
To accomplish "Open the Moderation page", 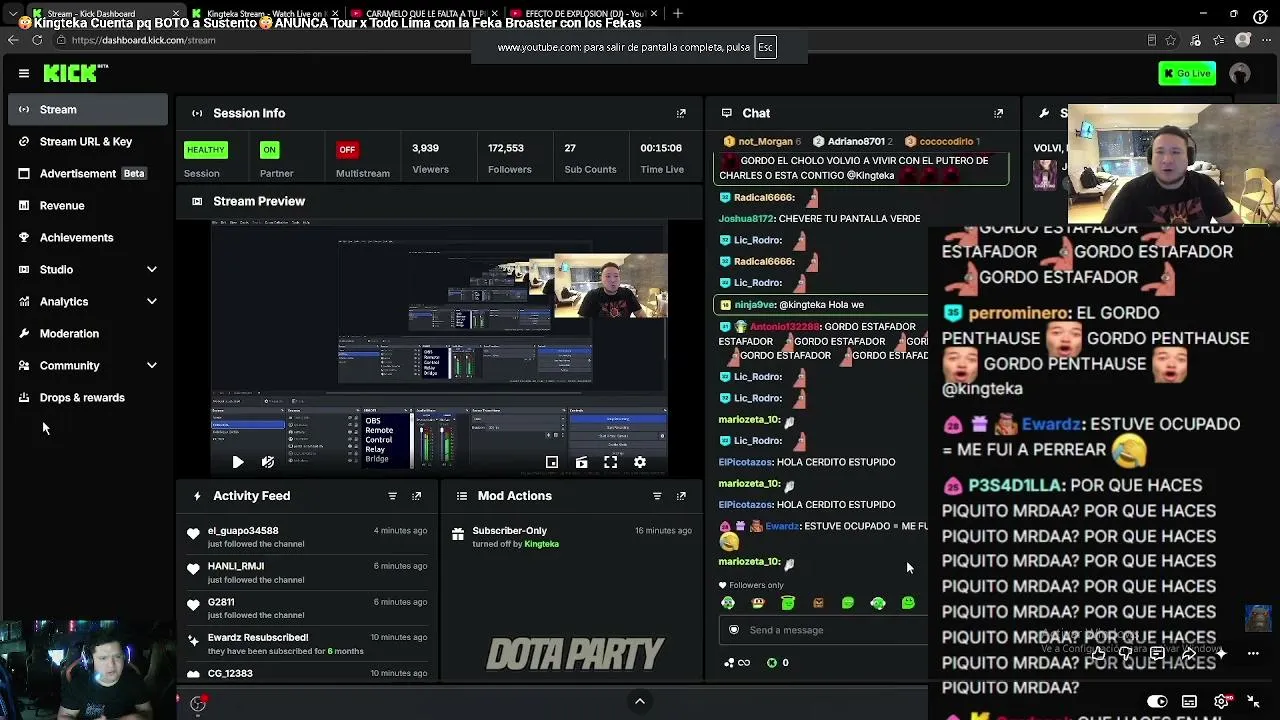I will pyautogui.click(x=88, y=334).
